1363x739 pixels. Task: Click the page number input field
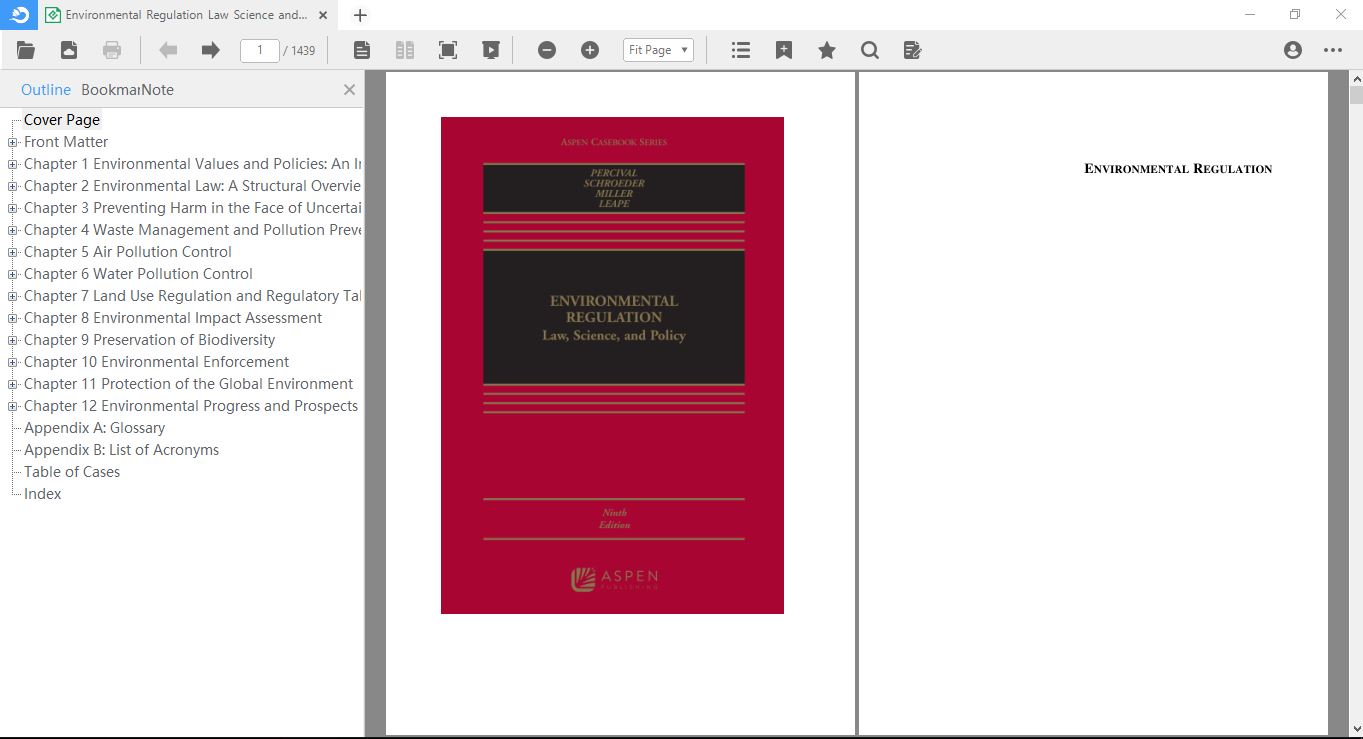click(260, 50)
